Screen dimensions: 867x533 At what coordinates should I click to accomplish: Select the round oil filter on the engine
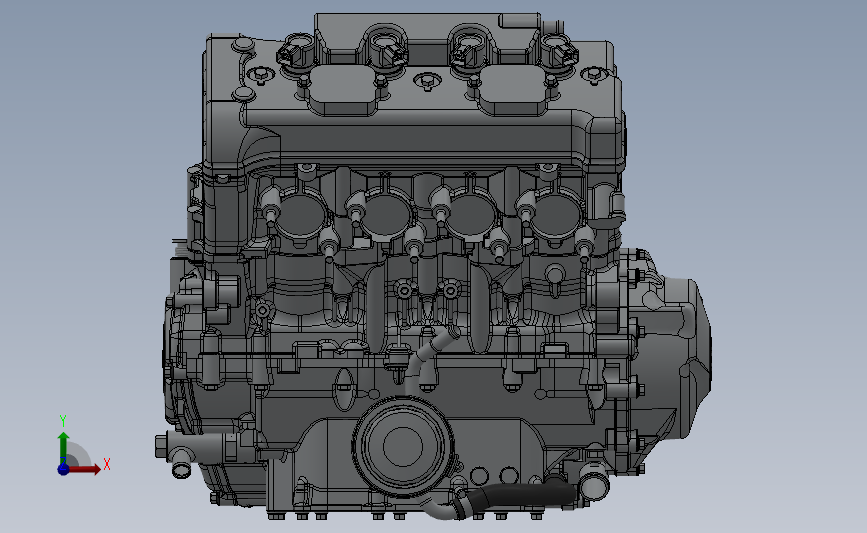pyautogui.click(x=403, y=446)
